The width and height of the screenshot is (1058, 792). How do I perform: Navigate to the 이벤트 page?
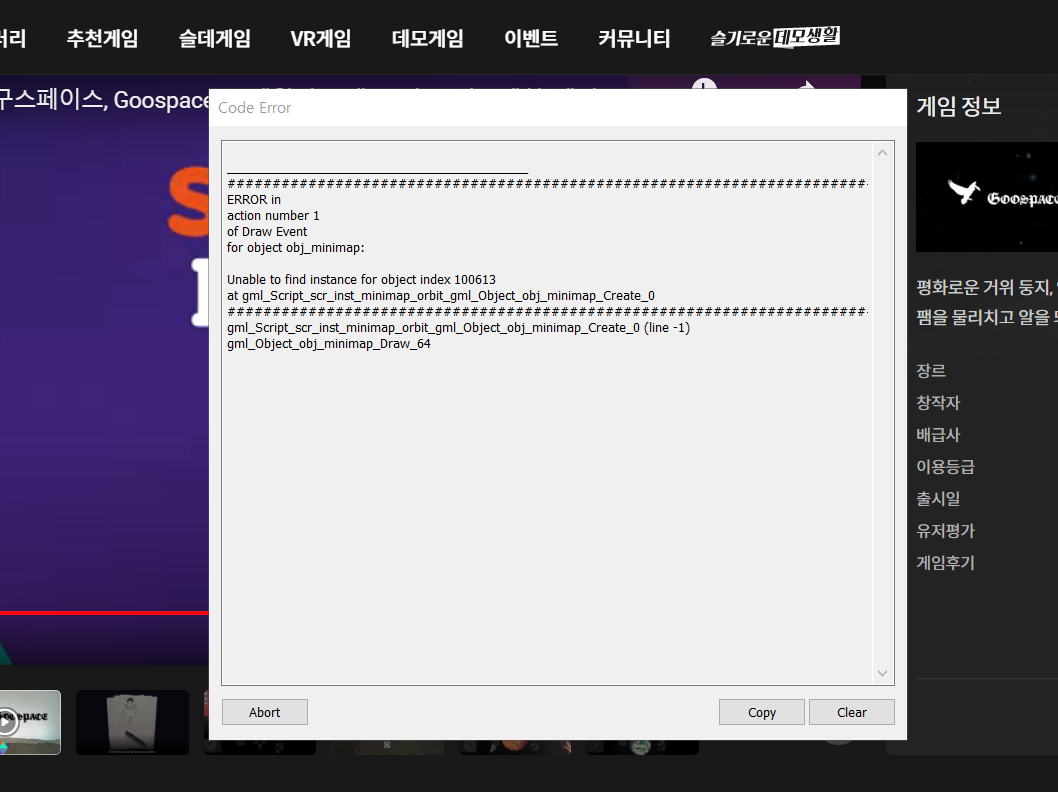[x=531, y=39]
